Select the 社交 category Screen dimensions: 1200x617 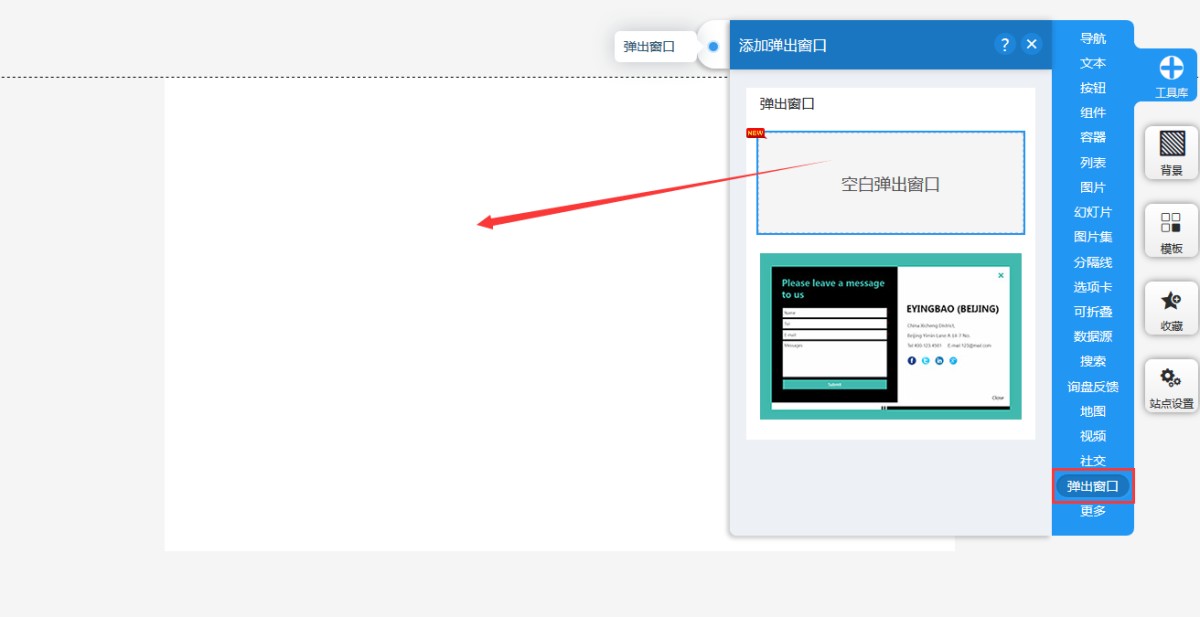click(x=1093, y=461)
